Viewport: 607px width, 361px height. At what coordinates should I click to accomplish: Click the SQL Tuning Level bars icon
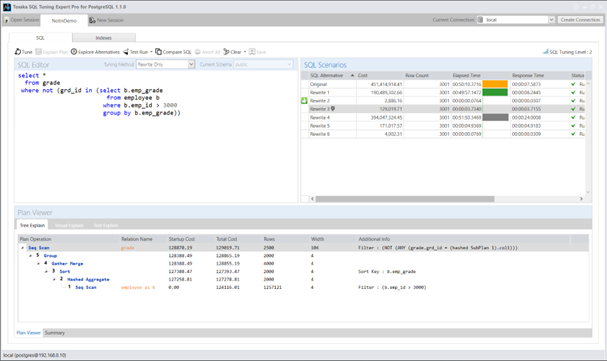545,51
